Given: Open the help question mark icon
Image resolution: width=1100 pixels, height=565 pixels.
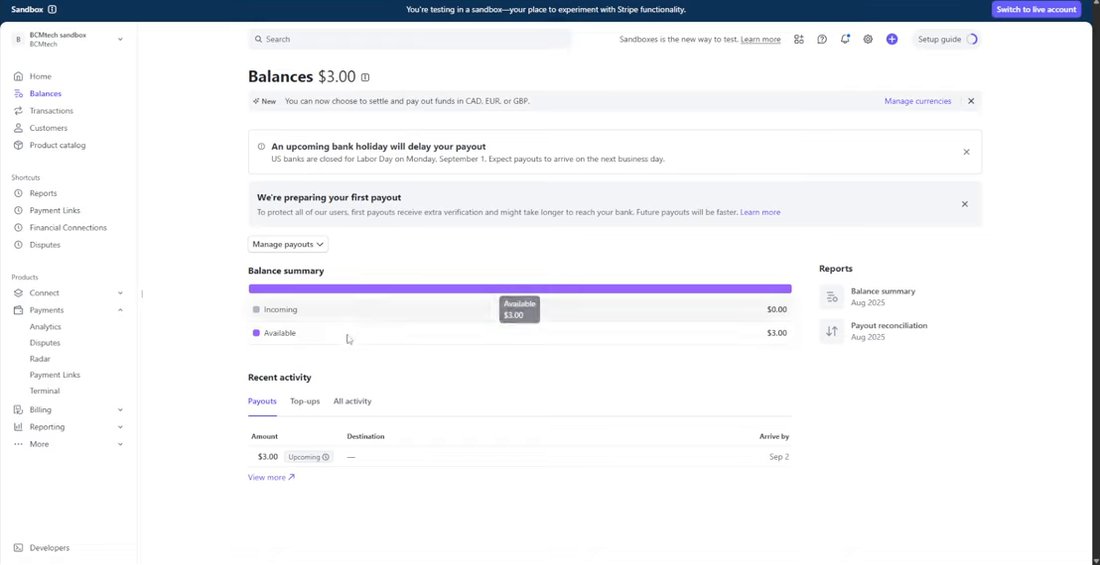Looking at the screenshot, I should [822, 39].
